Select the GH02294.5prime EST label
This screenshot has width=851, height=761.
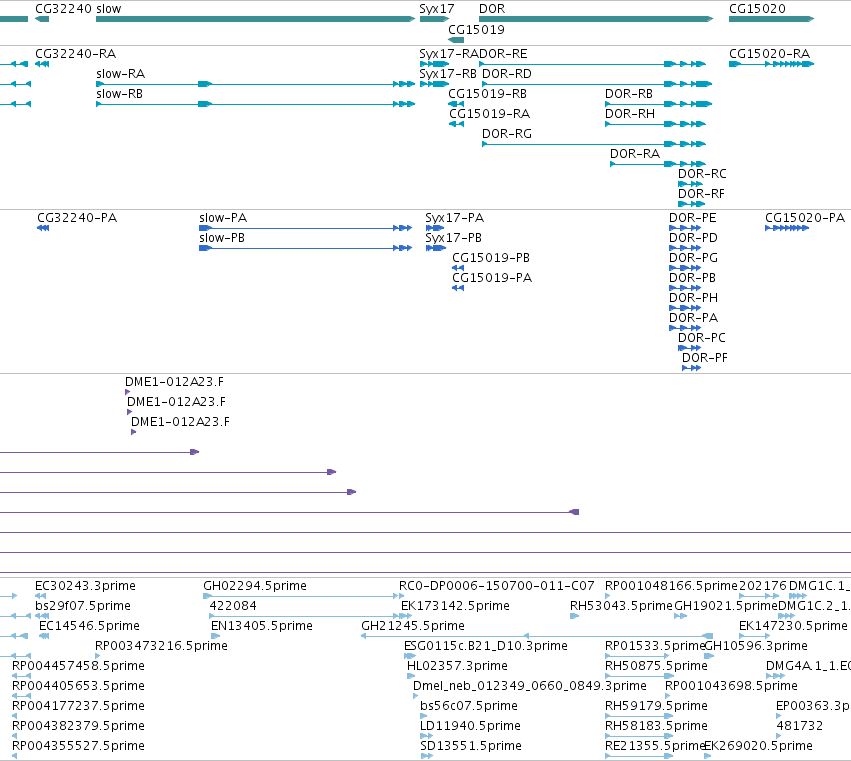click(x=255, y=586)
